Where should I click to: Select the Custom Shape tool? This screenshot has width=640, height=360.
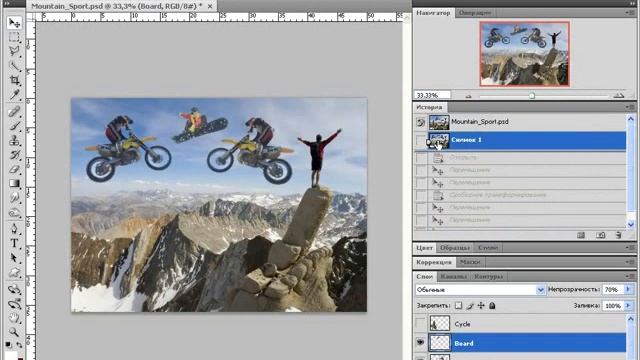tap(14, 272)
